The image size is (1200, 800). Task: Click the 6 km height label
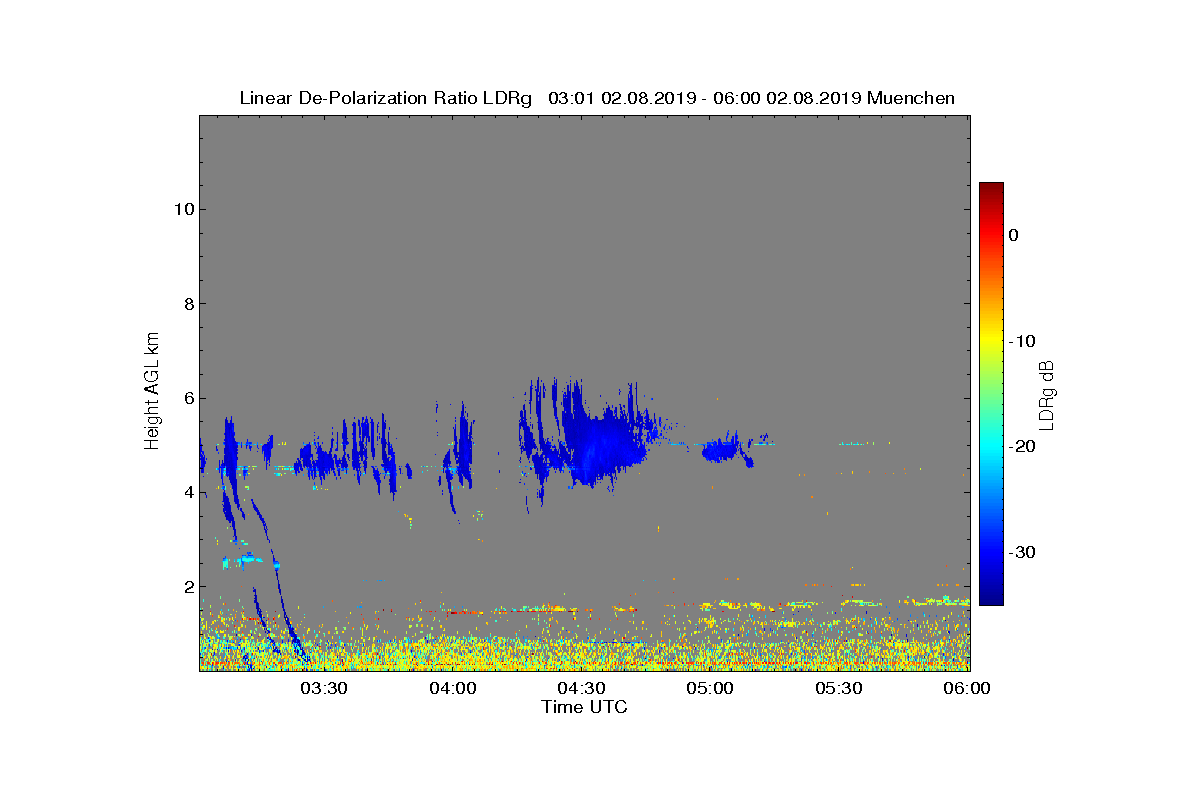(187, 398)
